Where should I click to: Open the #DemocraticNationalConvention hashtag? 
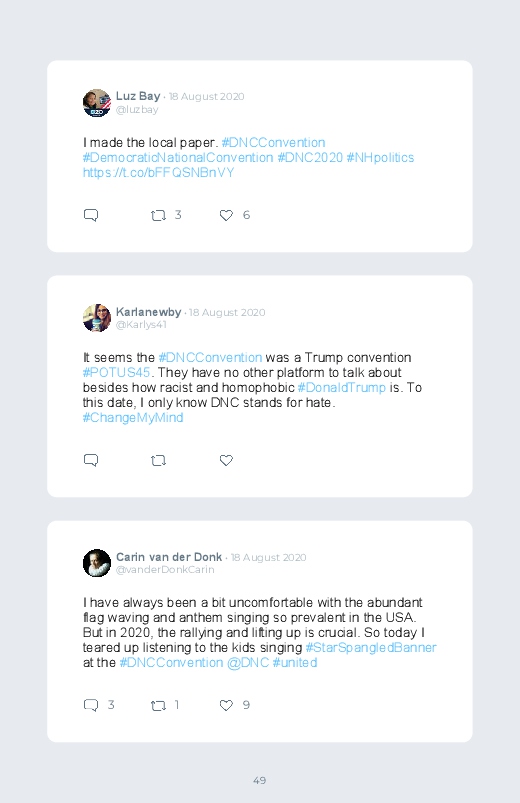178,158
